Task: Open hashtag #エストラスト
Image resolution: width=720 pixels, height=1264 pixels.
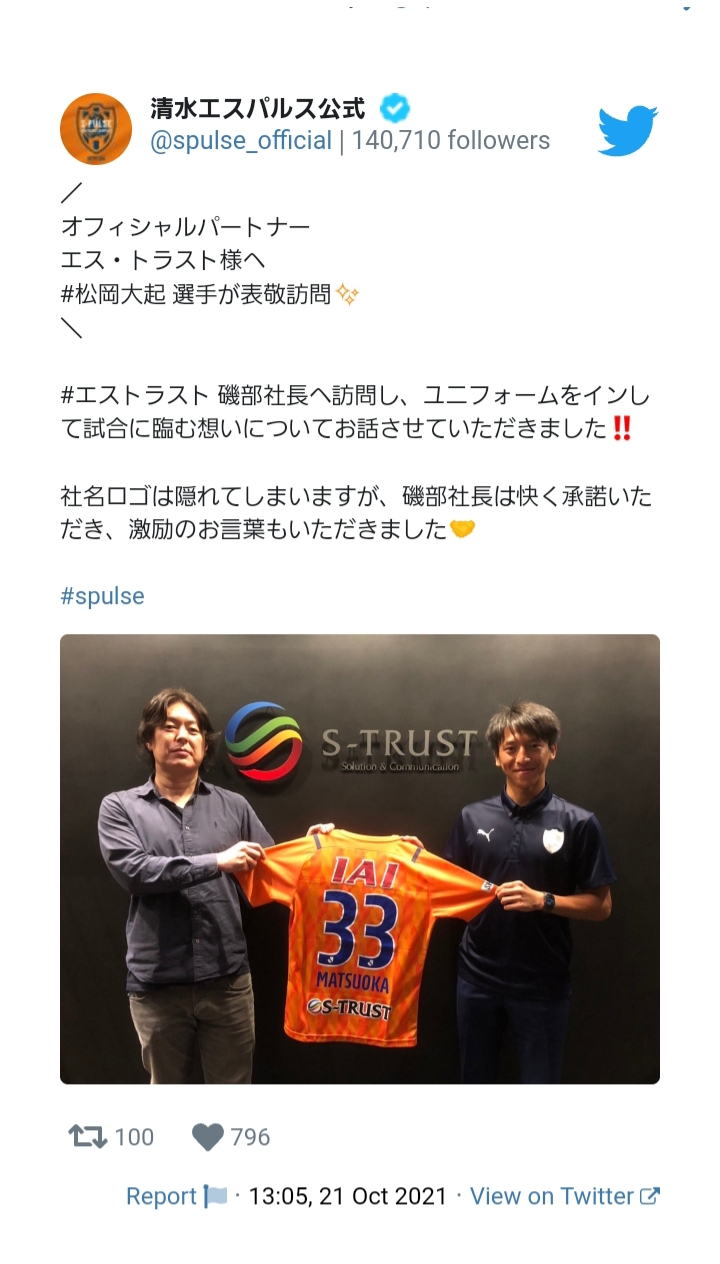Action: 135,395
